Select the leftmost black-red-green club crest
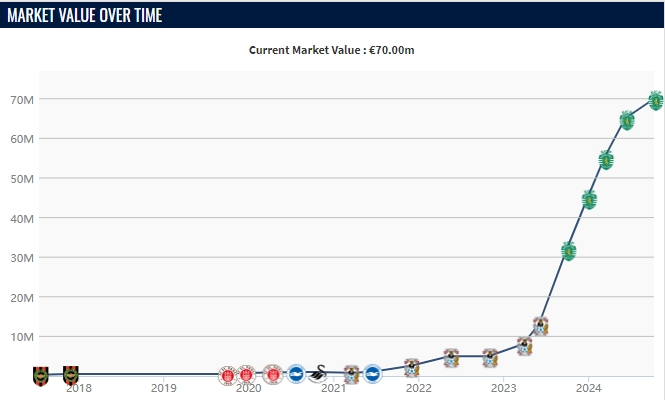Viewport: 665px width, 400px height. [40, 375]
